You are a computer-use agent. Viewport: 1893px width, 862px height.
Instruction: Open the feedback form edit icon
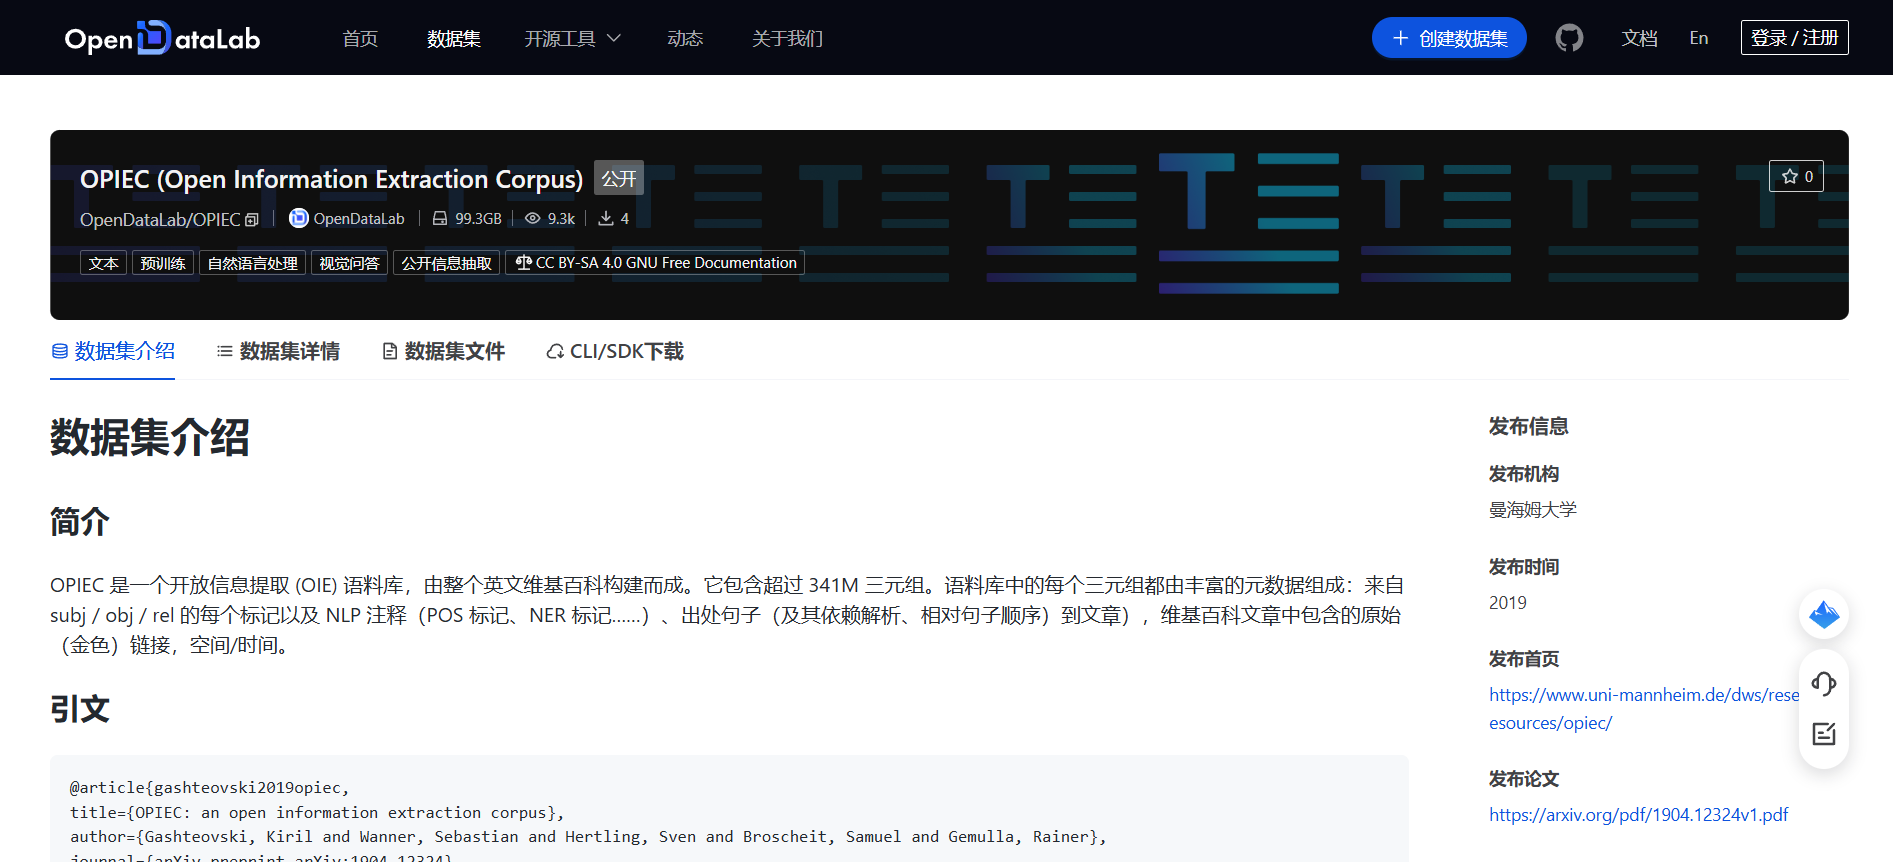point(1823,734)
